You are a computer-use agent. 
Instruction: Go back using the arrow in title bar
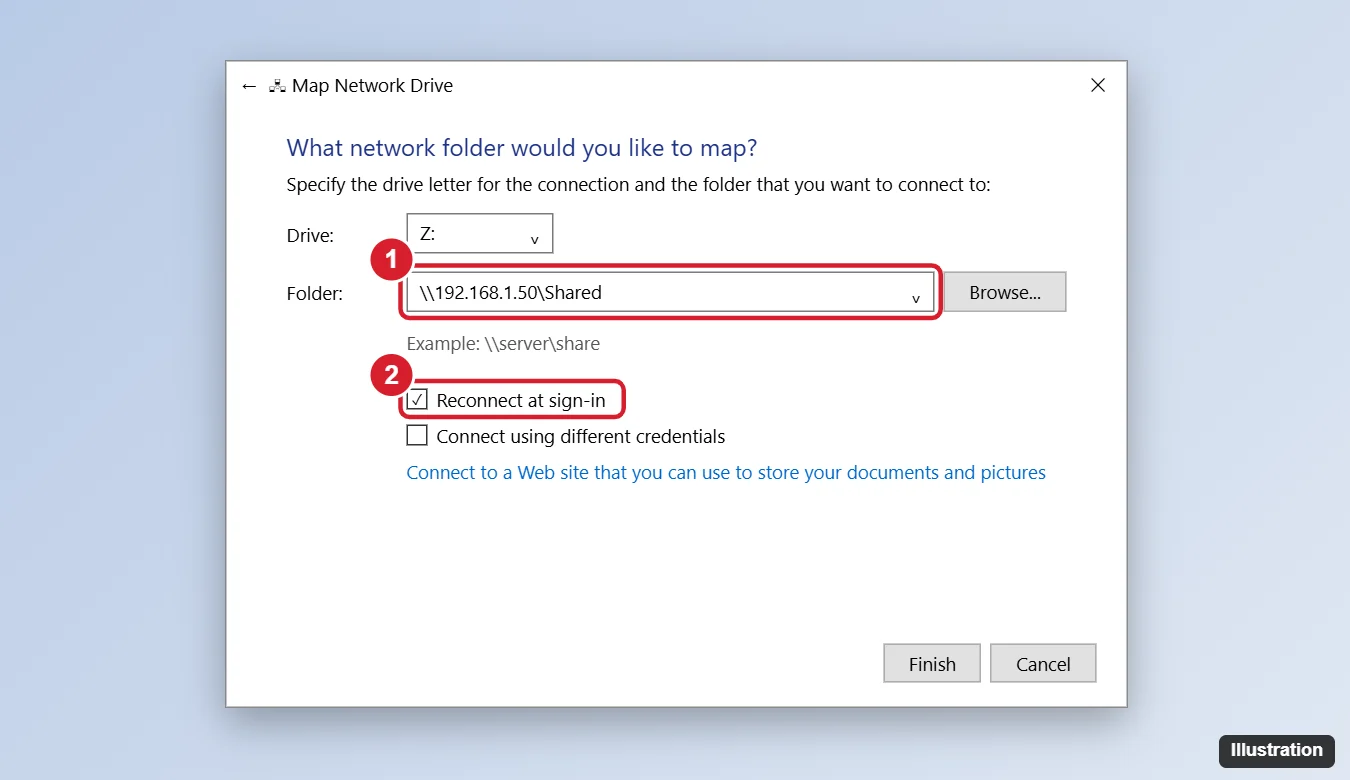point(249,86)
